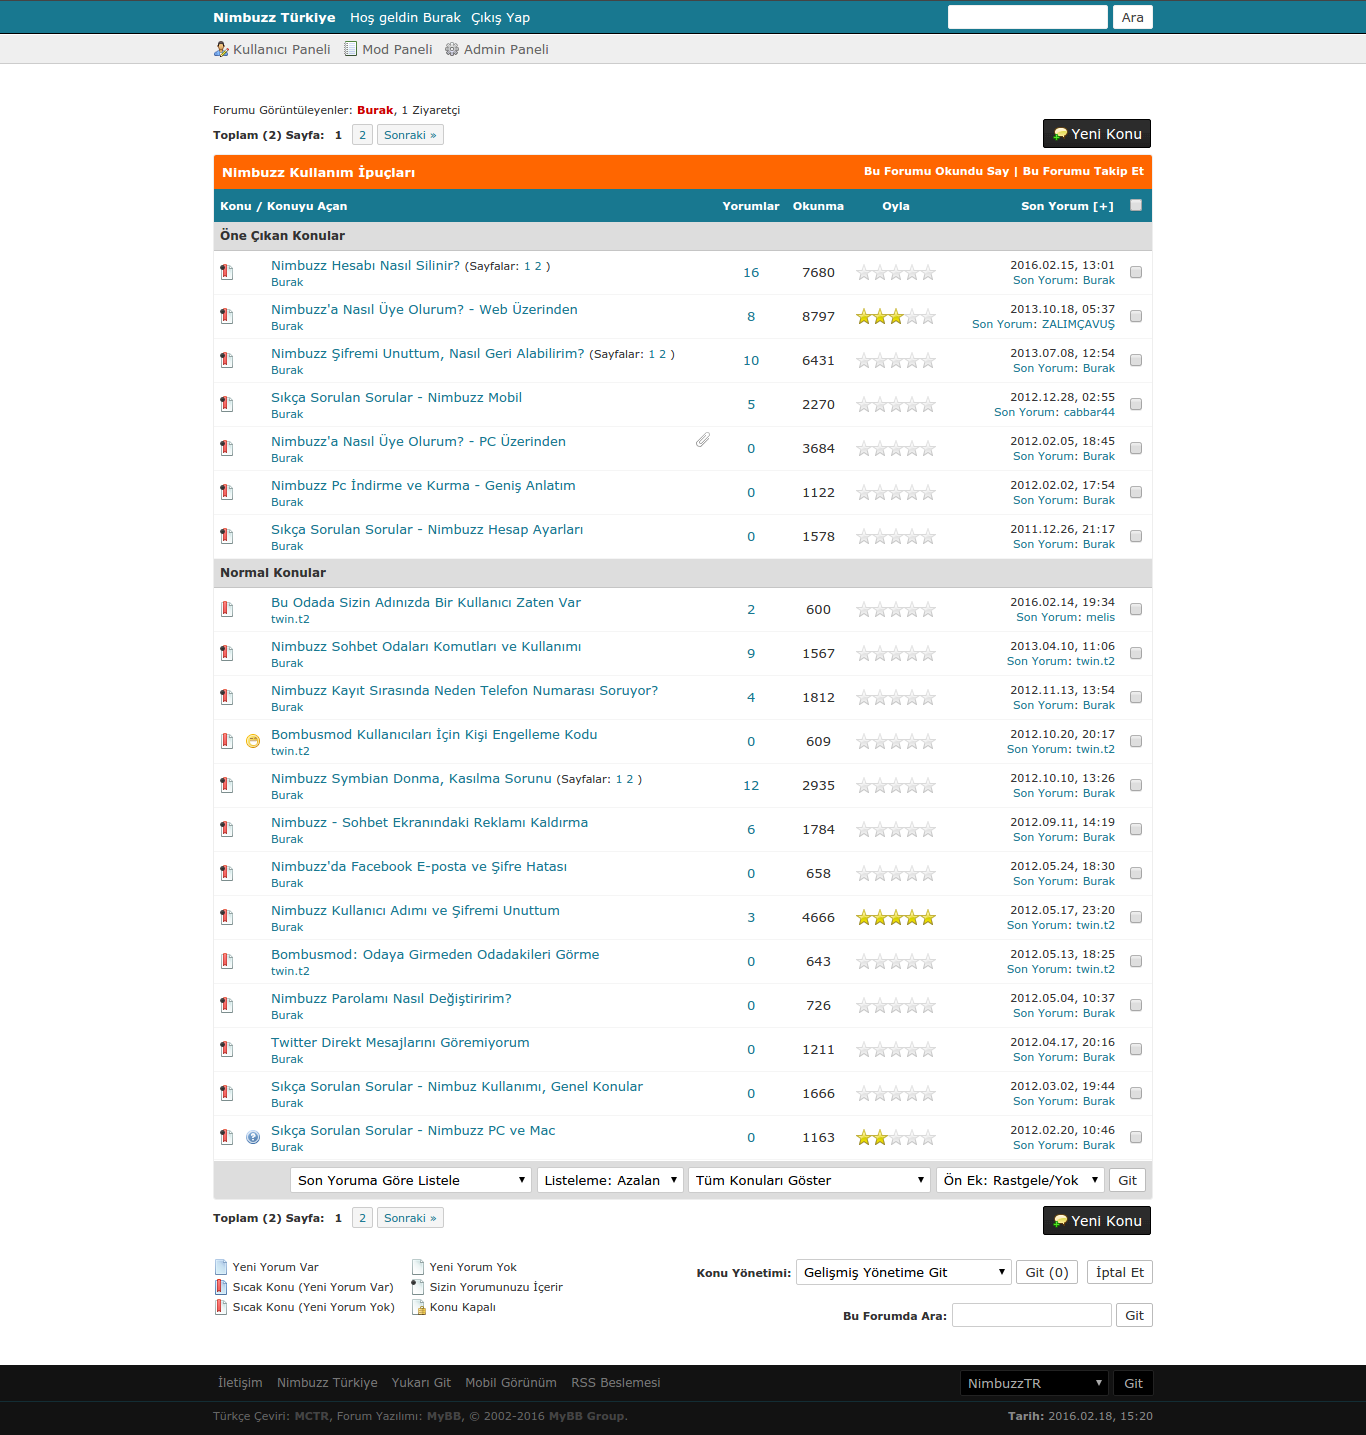The image size is (1366, 1435).
Task: Check the box for Nimbuzz Hesabı Nasıl Silinir topic
Action: pos(1136,272)
